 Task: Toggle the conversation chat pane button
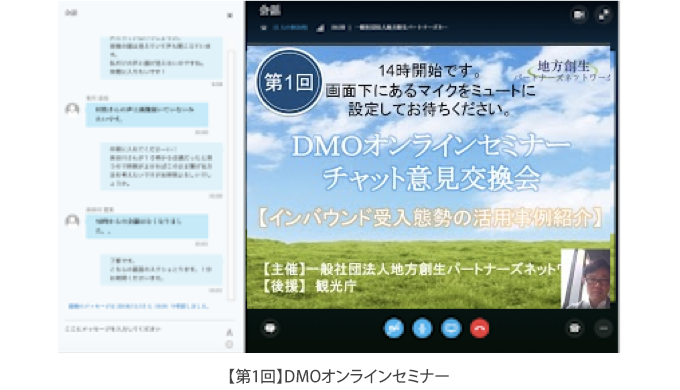click(270, 328)
